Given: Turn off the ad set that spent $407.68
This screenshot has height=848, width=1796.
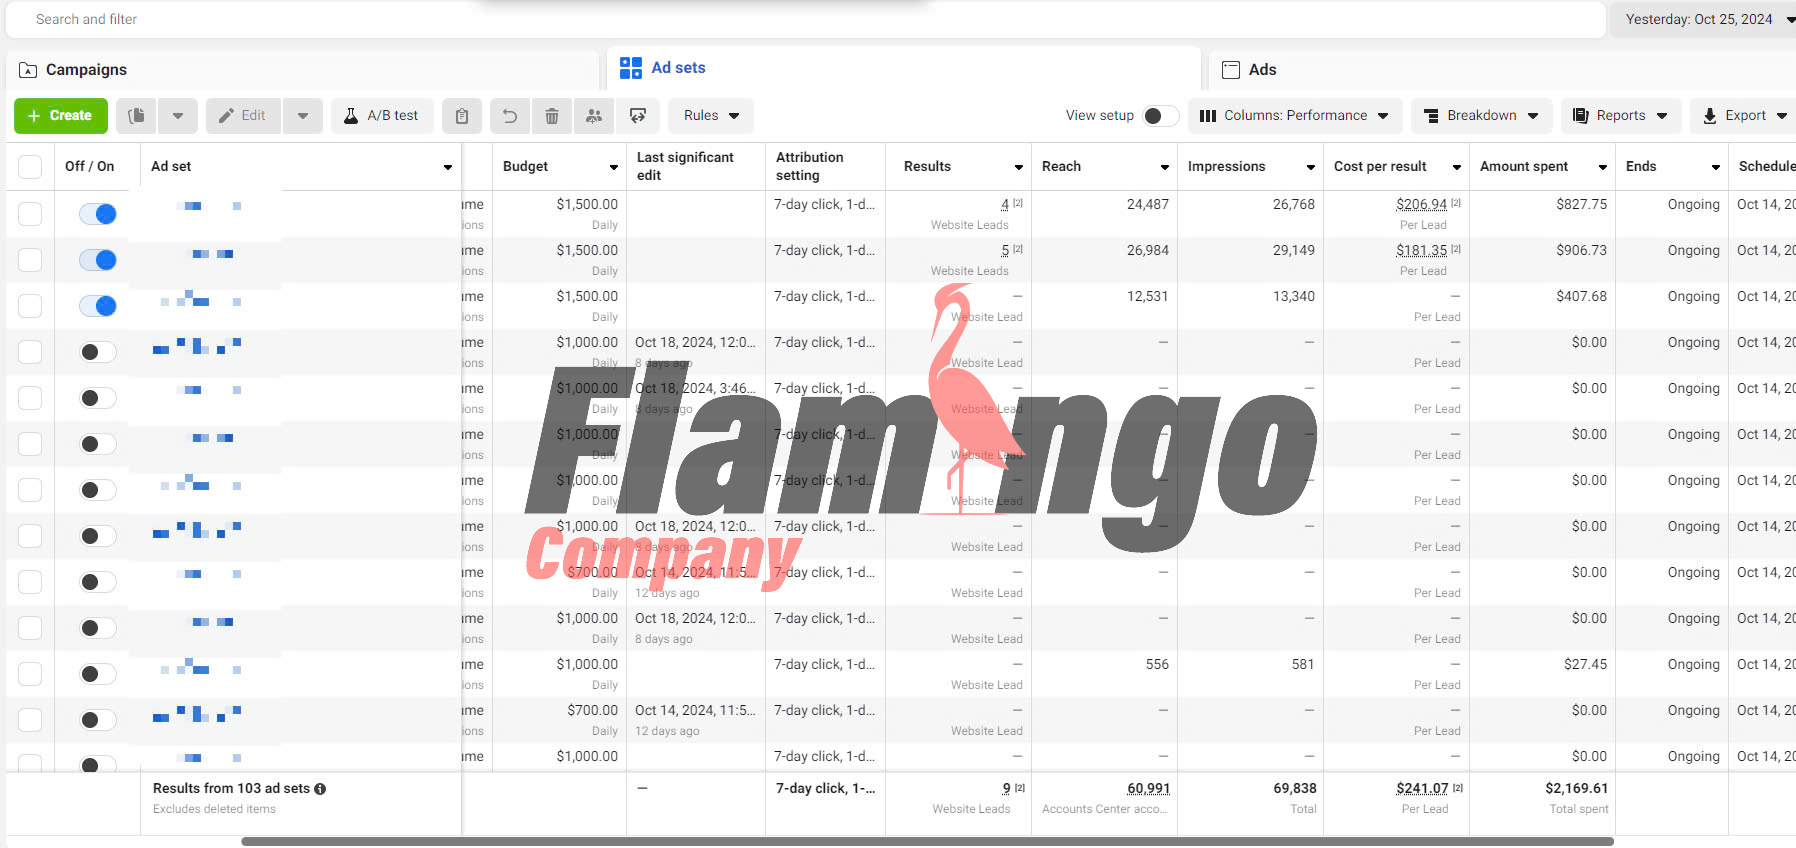Looking at the screenshot, I should point(98,306).
